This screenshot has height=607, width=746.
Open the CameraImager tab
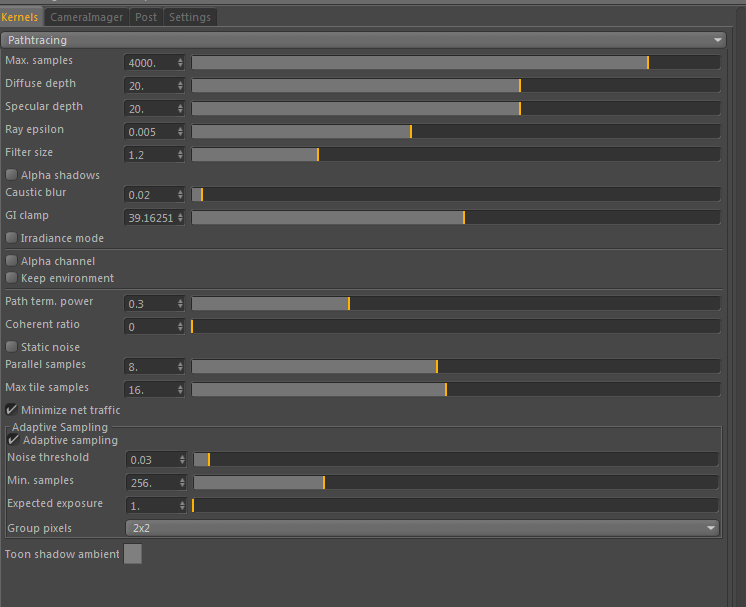coord(87,17)
